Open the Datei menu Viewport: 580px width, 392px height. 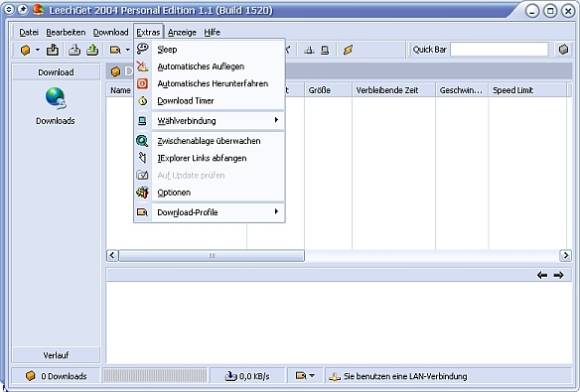point(29,33)
